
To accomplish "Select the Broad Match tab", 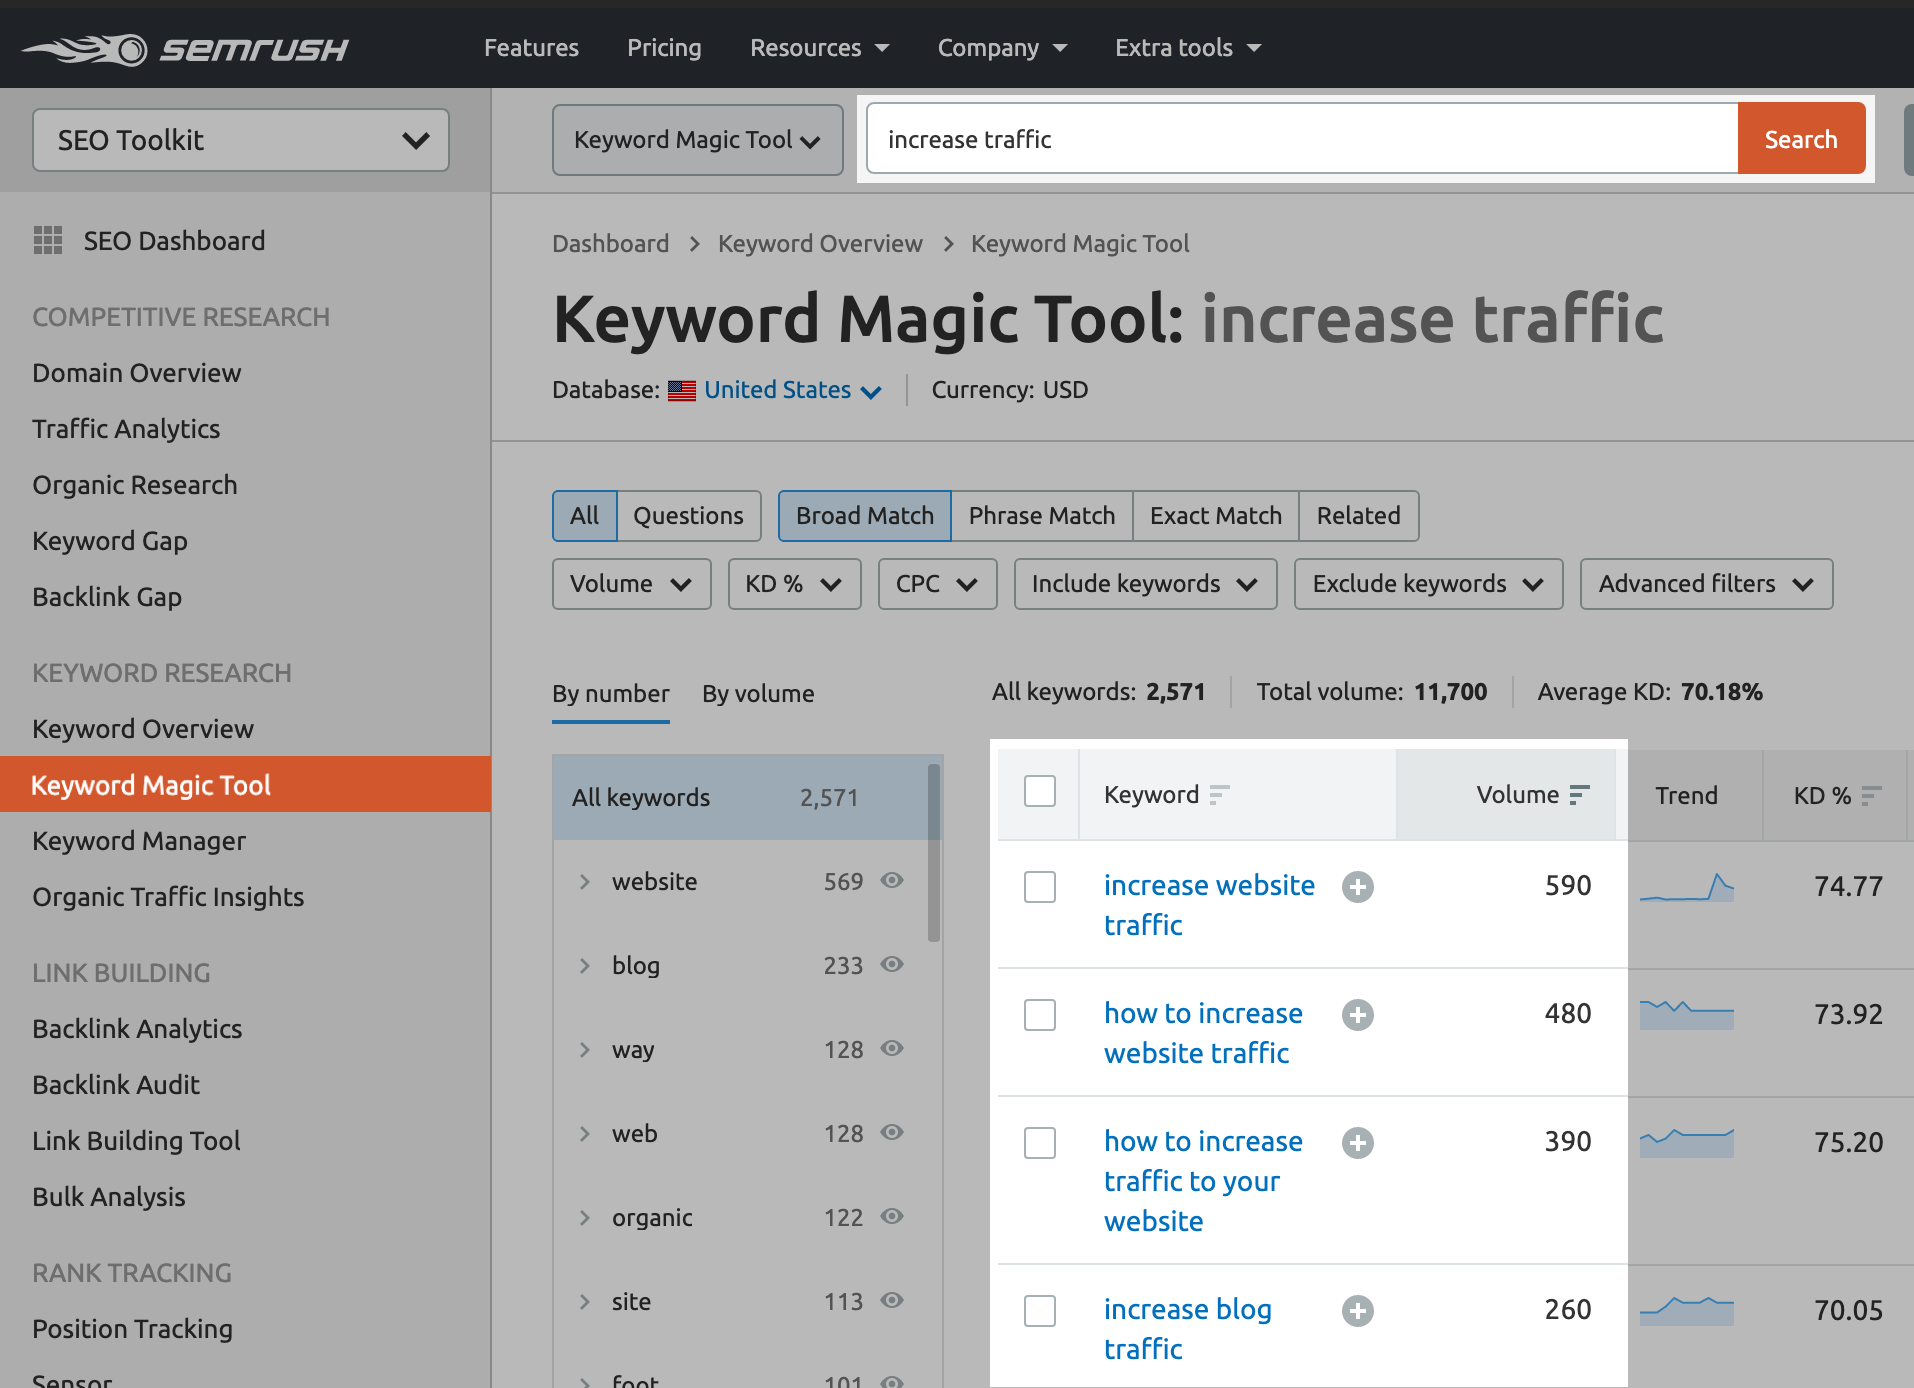I will pos(864,516).
